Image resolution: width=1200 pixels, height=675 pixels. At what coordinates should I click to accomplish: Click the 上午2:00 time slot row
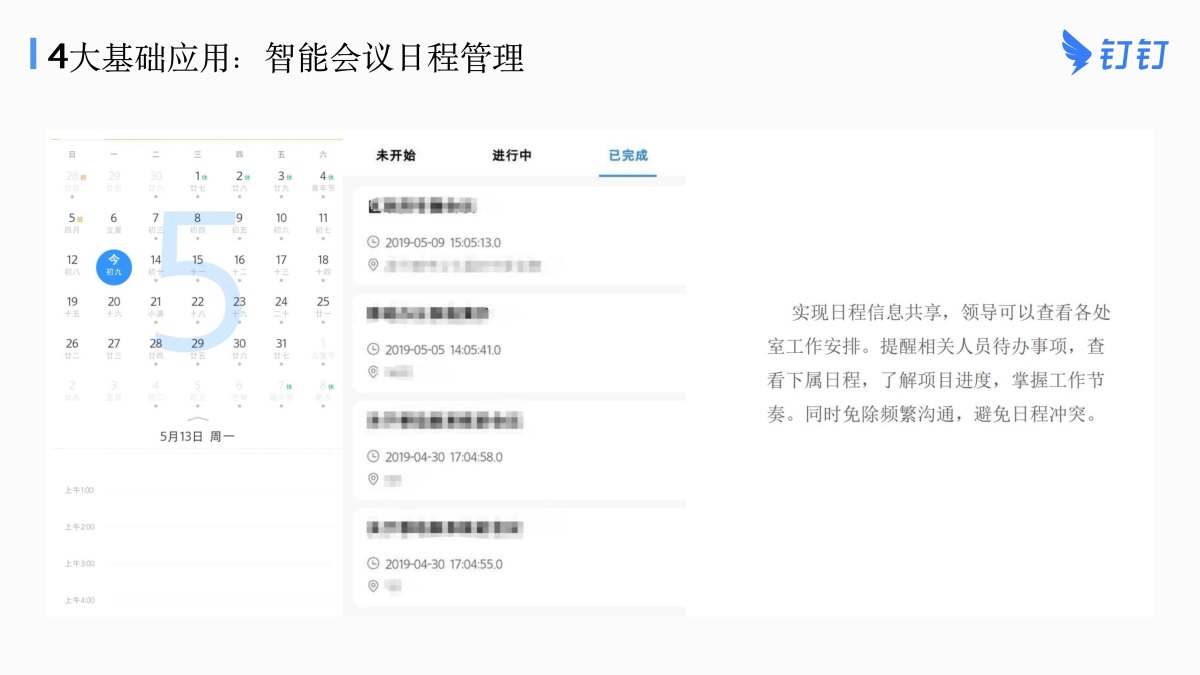[x=200, y=527]
